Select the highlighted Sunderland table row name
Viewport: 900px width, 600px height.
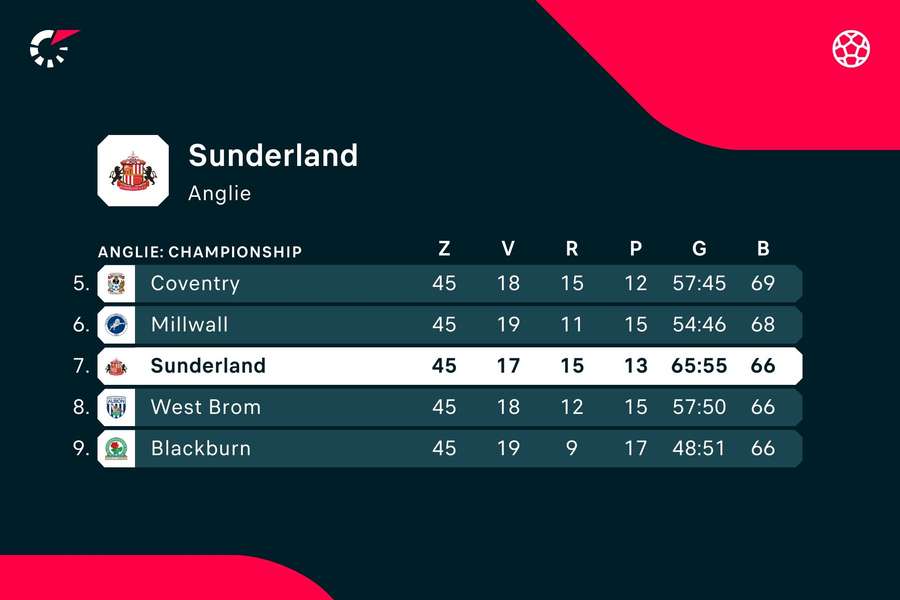[x=208, y=366]
